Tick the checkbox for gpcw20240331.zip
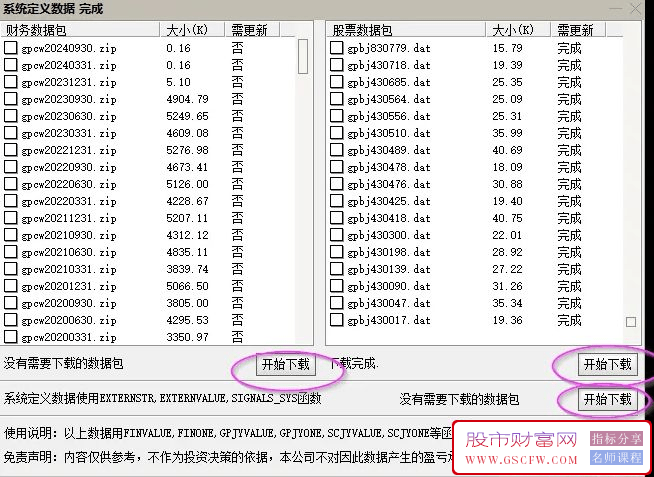 [11, 65]
